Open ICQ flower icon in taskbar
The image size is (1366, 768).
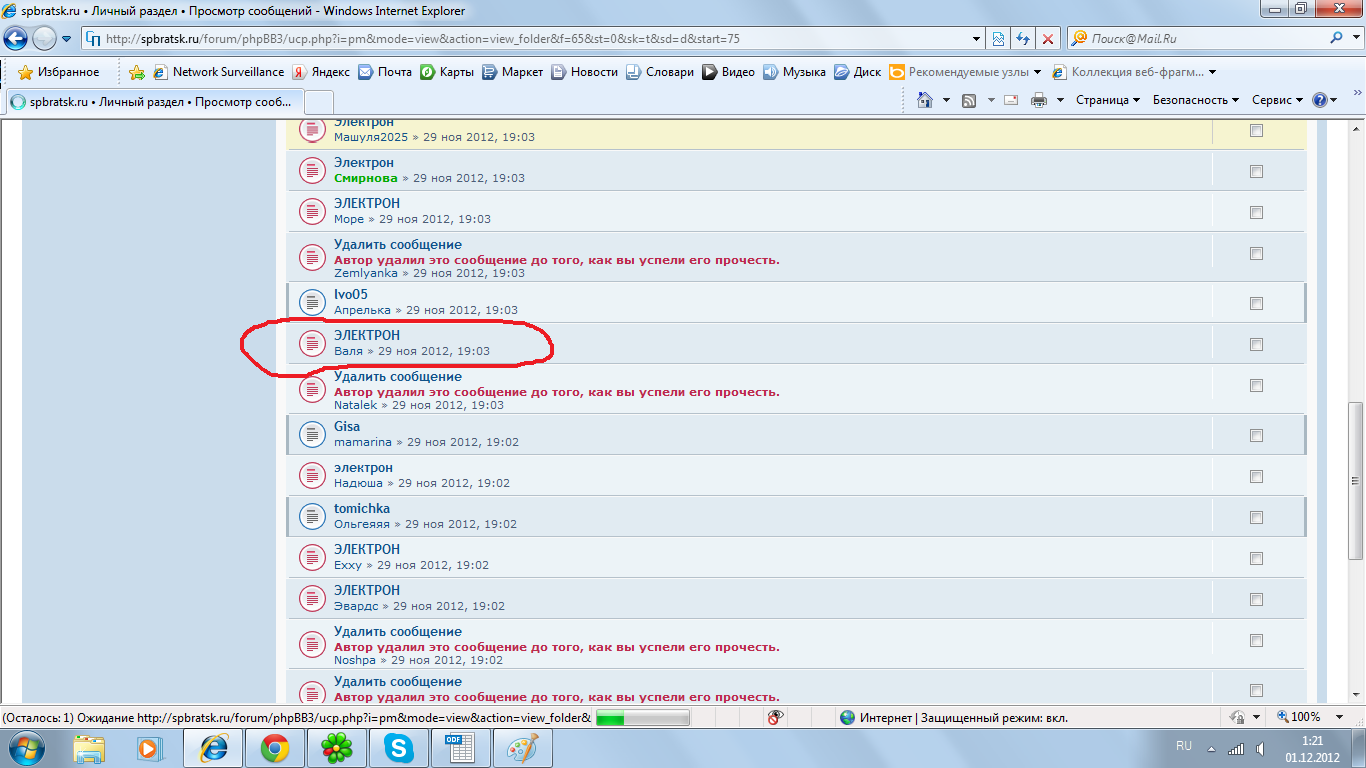tap(337, 747)
